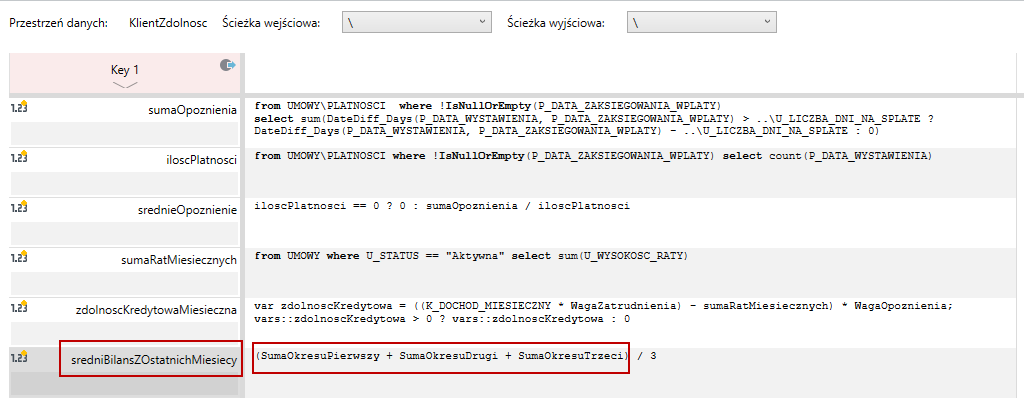Select the zdolnoscKredytowaMiesieczna row name

click(x=156, y=310)
